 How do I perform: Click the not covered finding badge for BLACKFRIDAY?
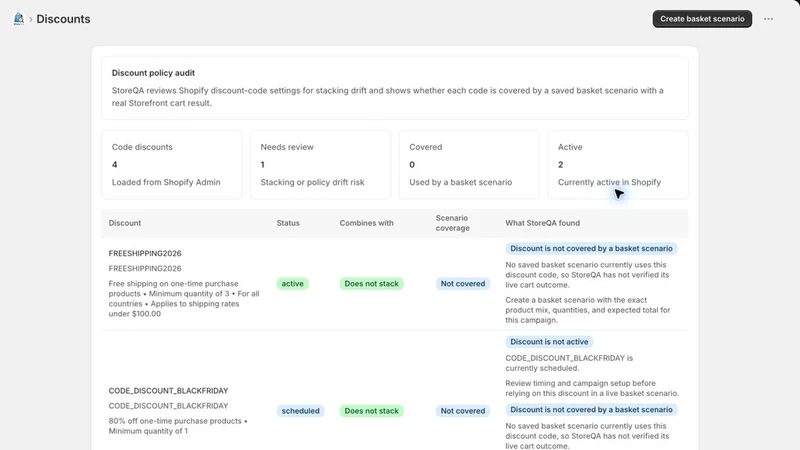[x=591, y=410]
